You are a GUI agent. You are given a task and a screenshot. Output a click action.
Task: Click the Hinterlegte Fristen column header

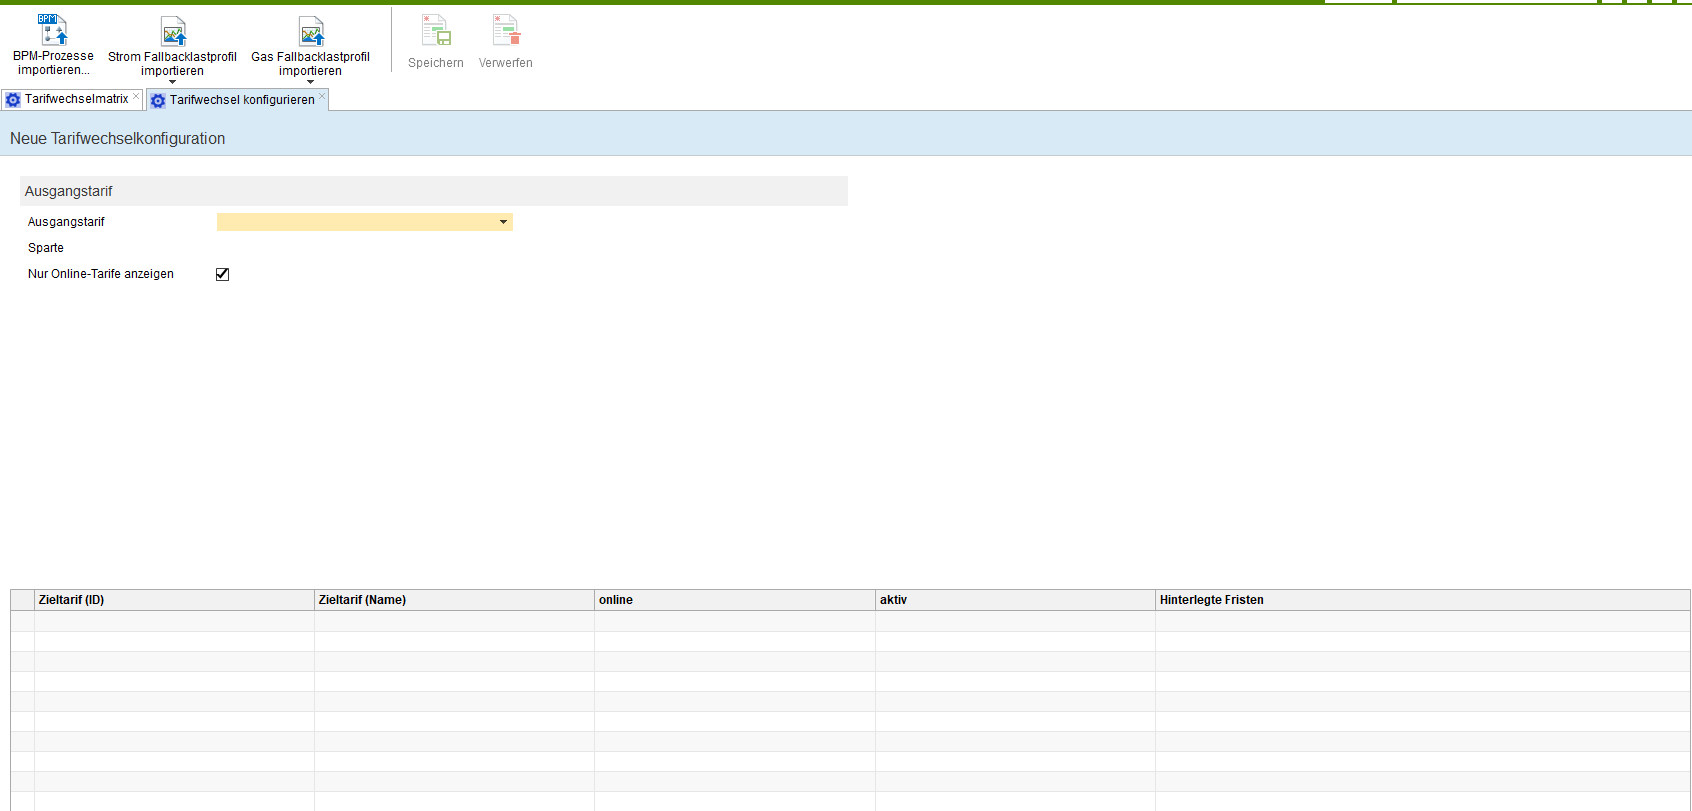[x=1423, y=600]
